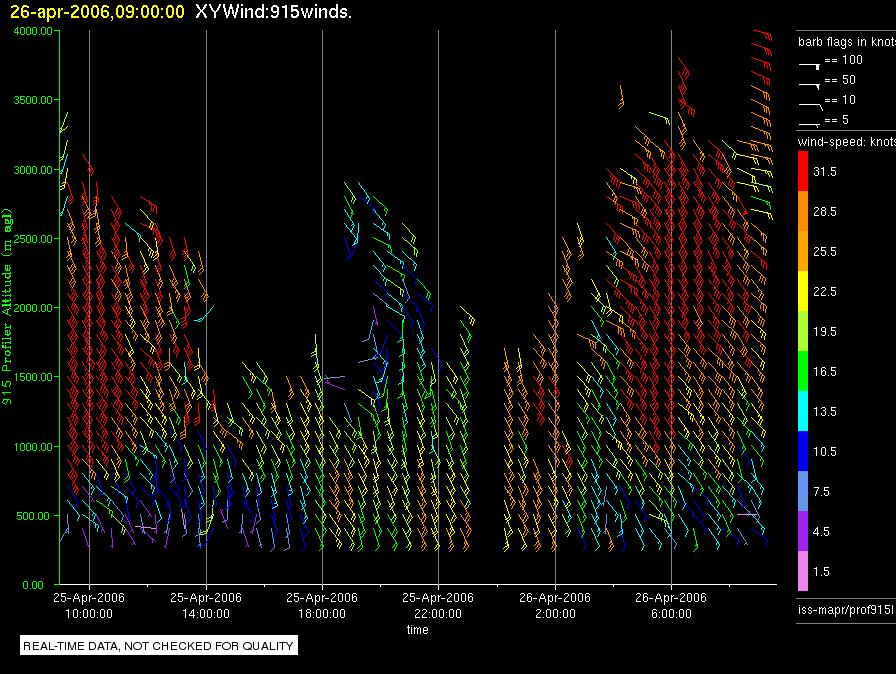
Task: Choose the cyan 13.5 knots legend color
Action: [804, 411]
